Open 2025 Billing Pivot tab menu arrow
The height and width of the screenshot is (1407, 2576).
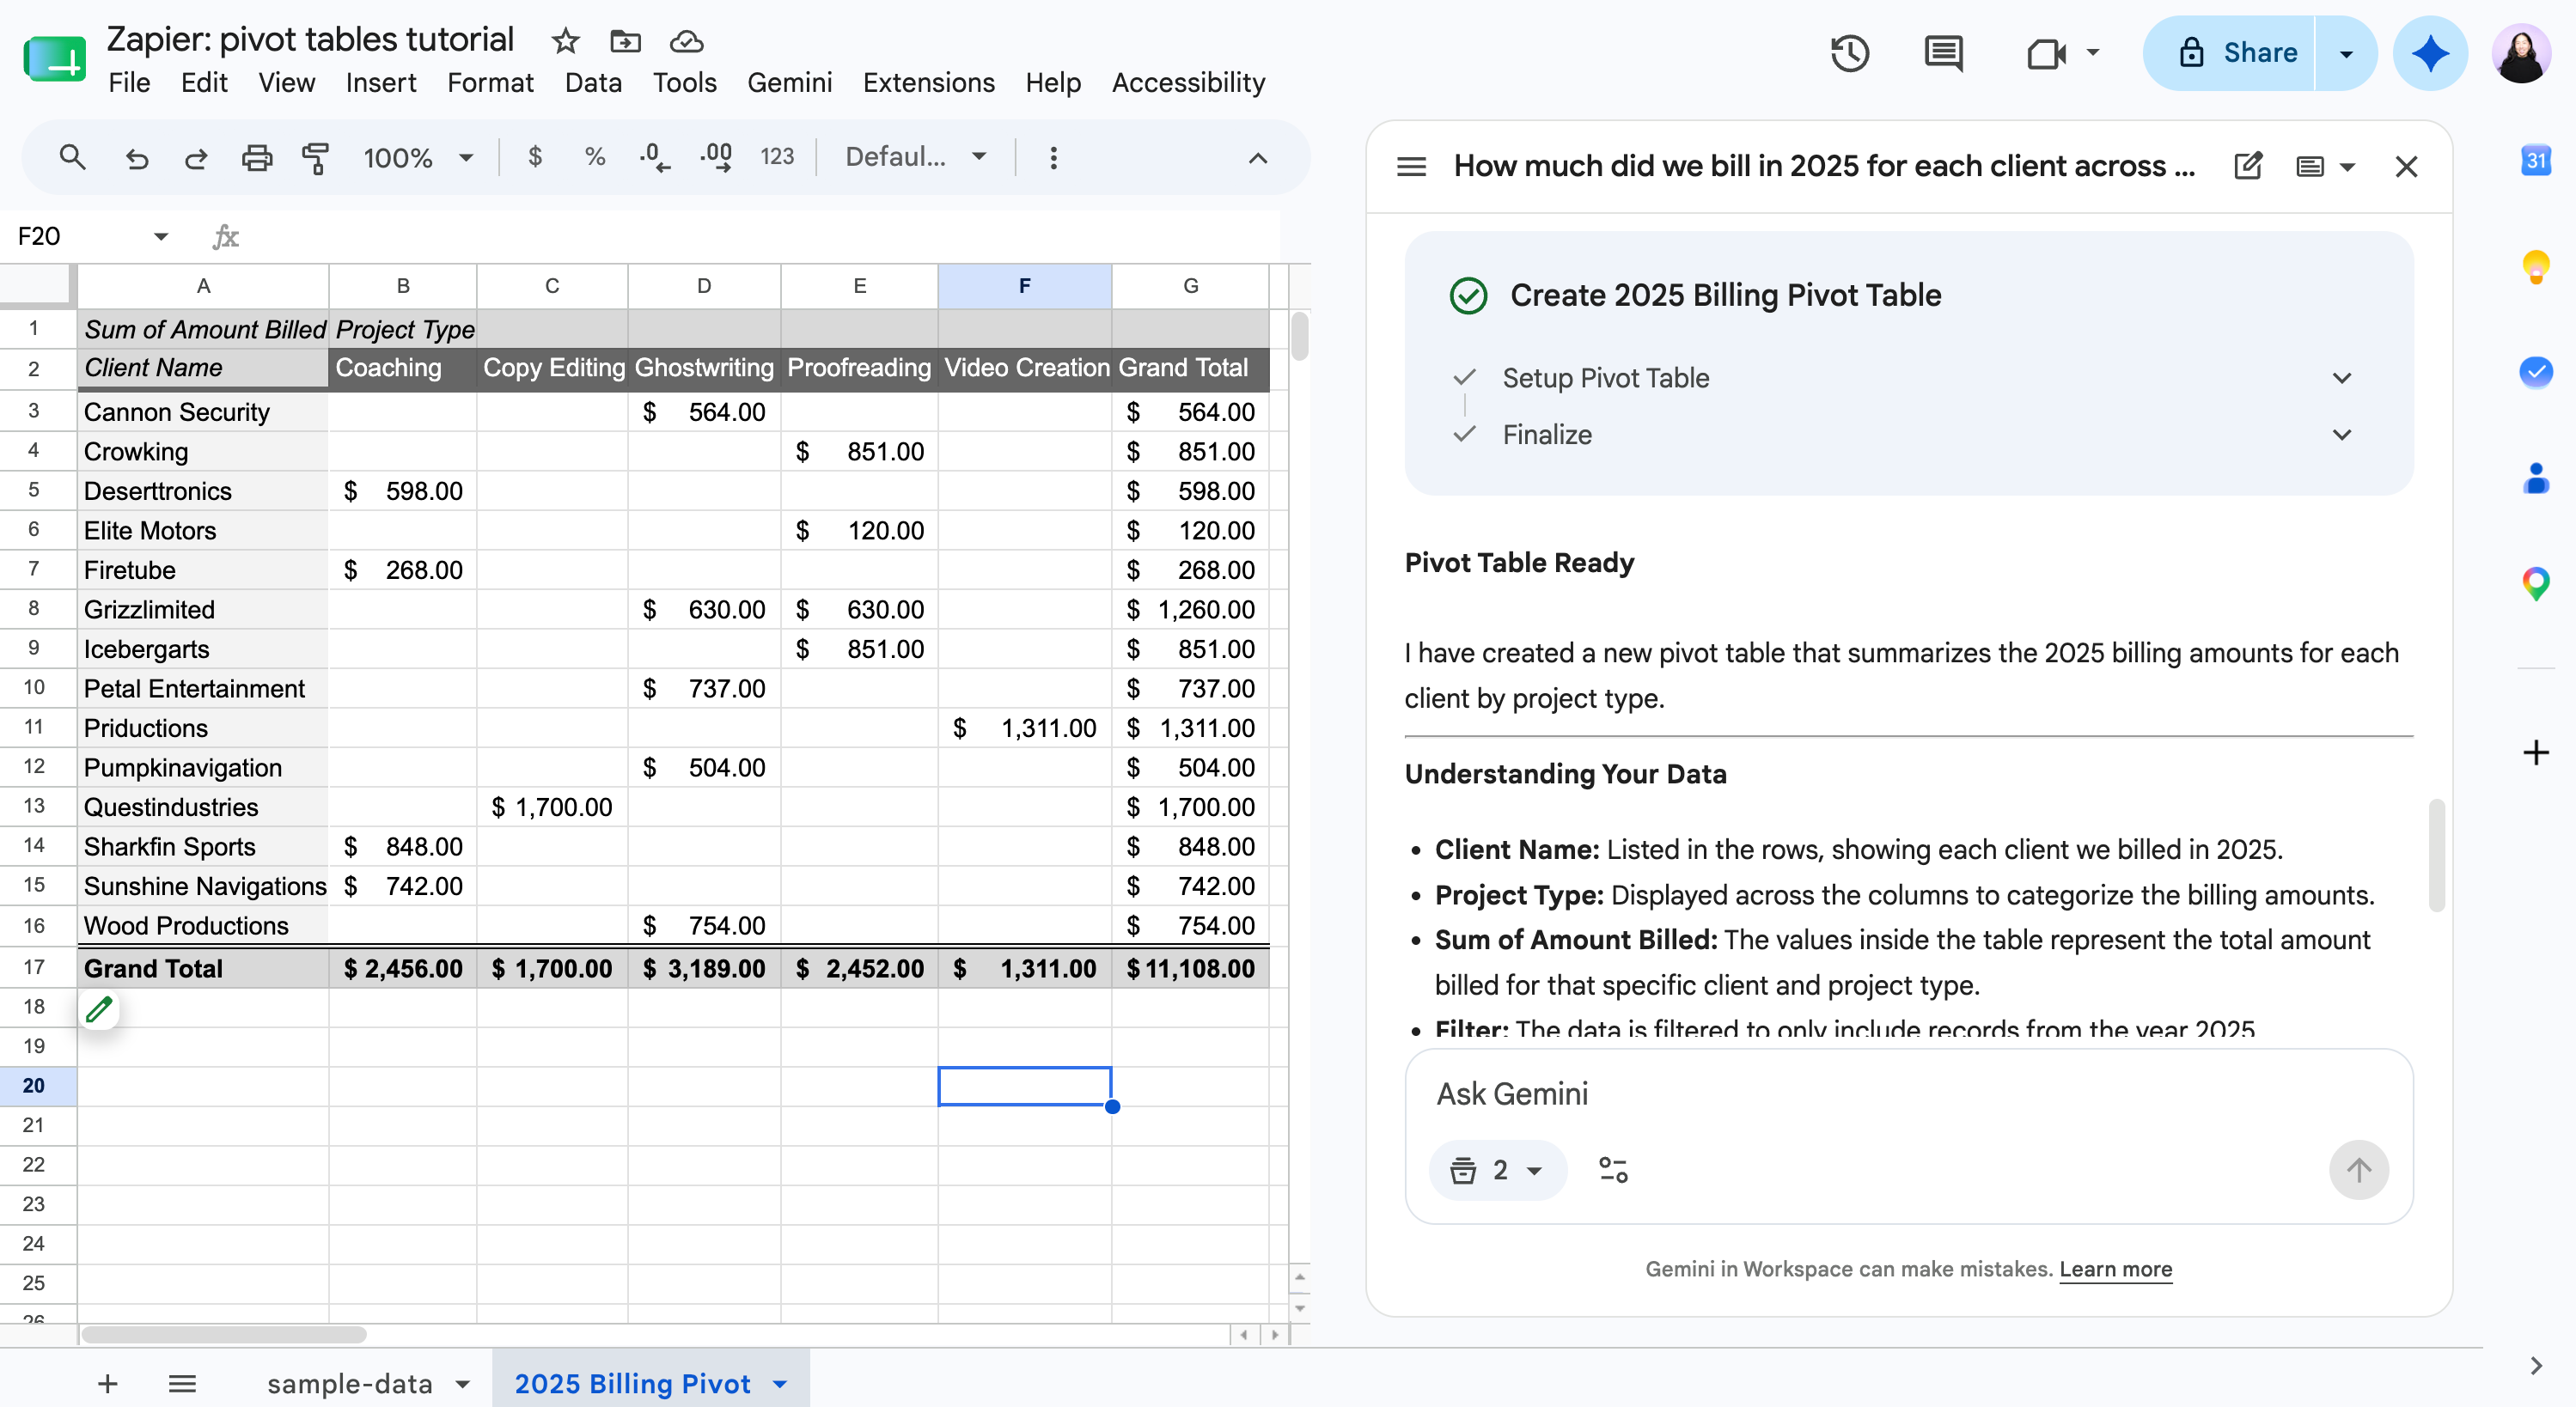[x=780, y=1384]
